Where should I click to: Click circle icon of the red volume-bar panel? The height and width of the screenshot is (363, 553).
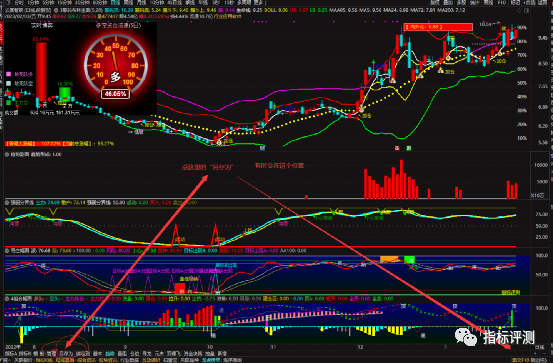coord(7,155)
